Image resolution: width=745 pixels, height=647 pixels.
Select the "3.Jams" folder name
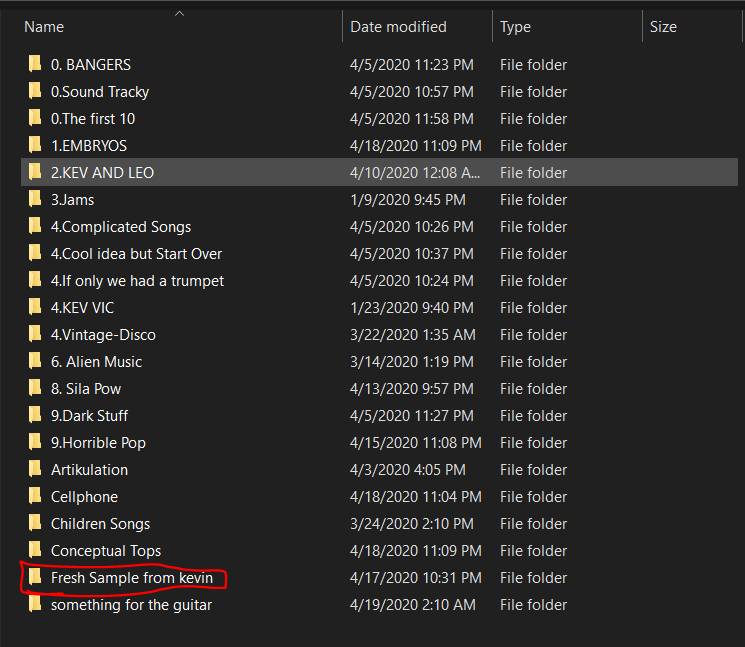[x=73, y=200]
